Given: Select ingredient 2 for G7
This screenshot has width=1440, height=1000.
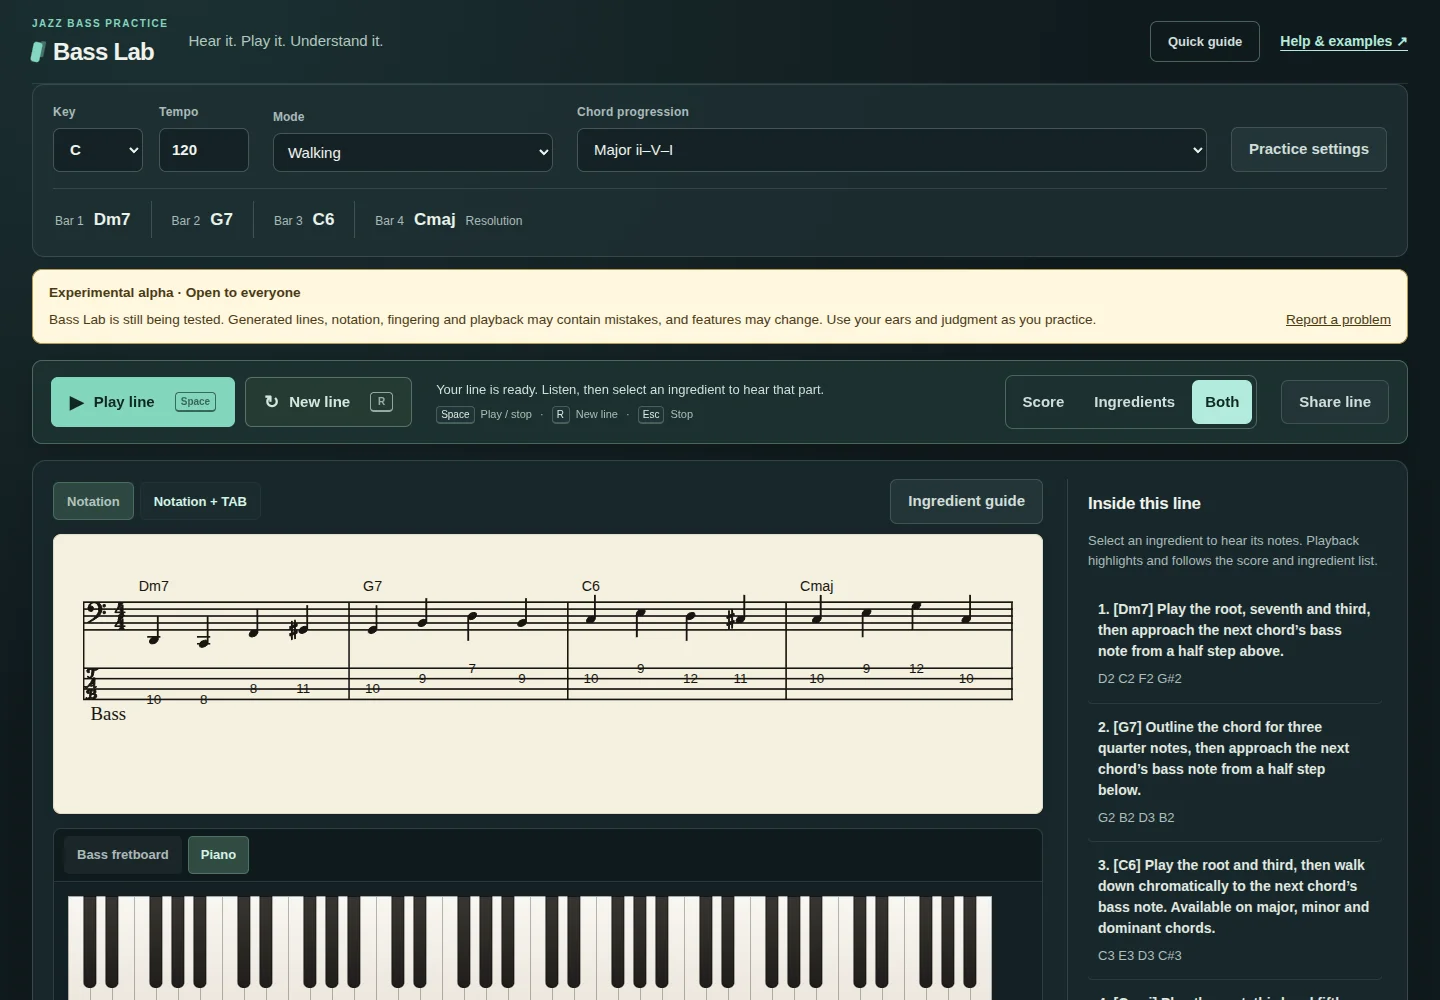Looking at the screenshot, I should (x=1235, y=772).
